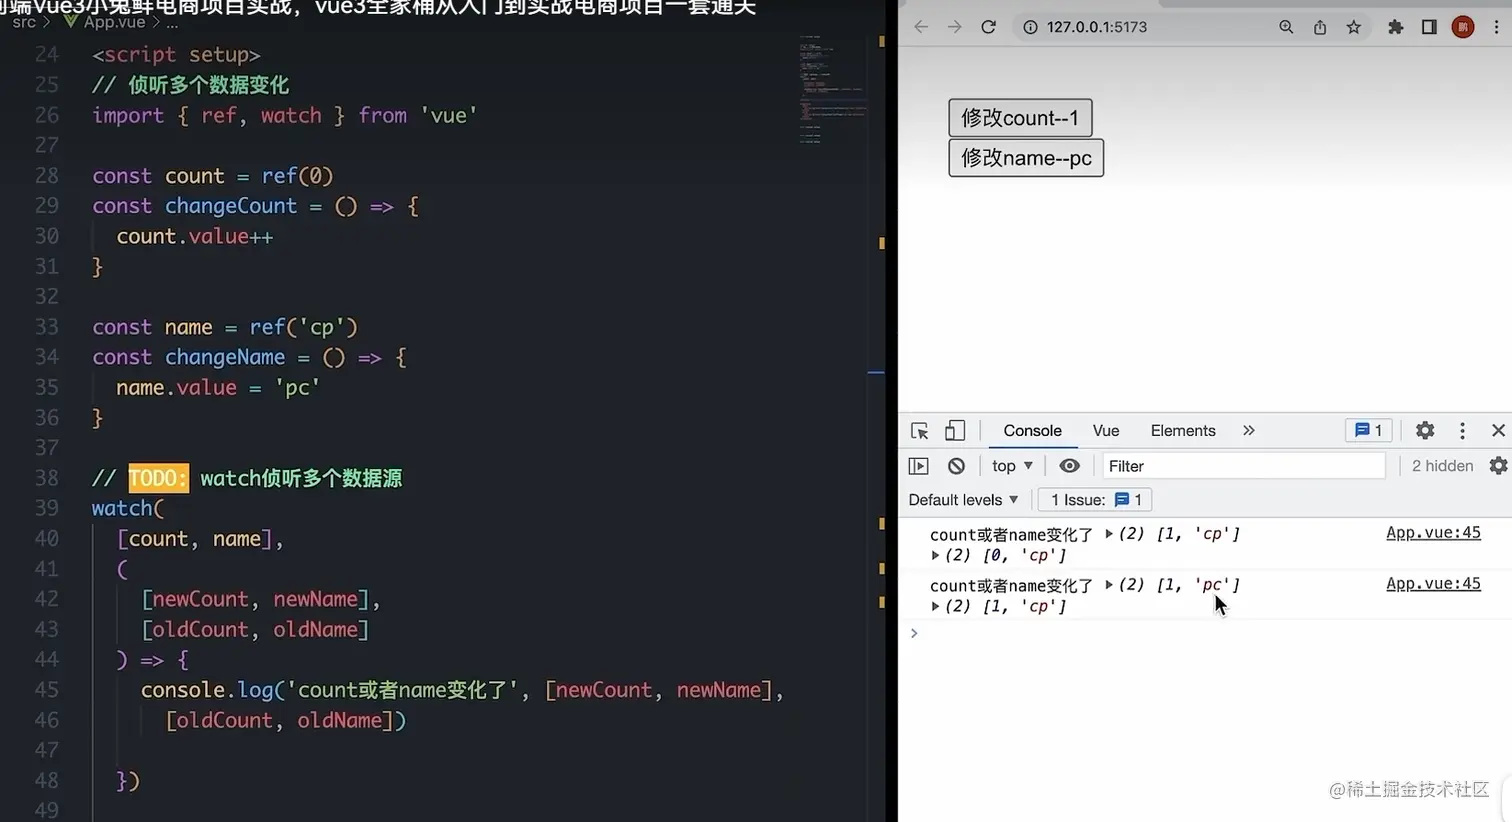Clear the console
This screenshot has width=1512, height=822.
[956, 466]
